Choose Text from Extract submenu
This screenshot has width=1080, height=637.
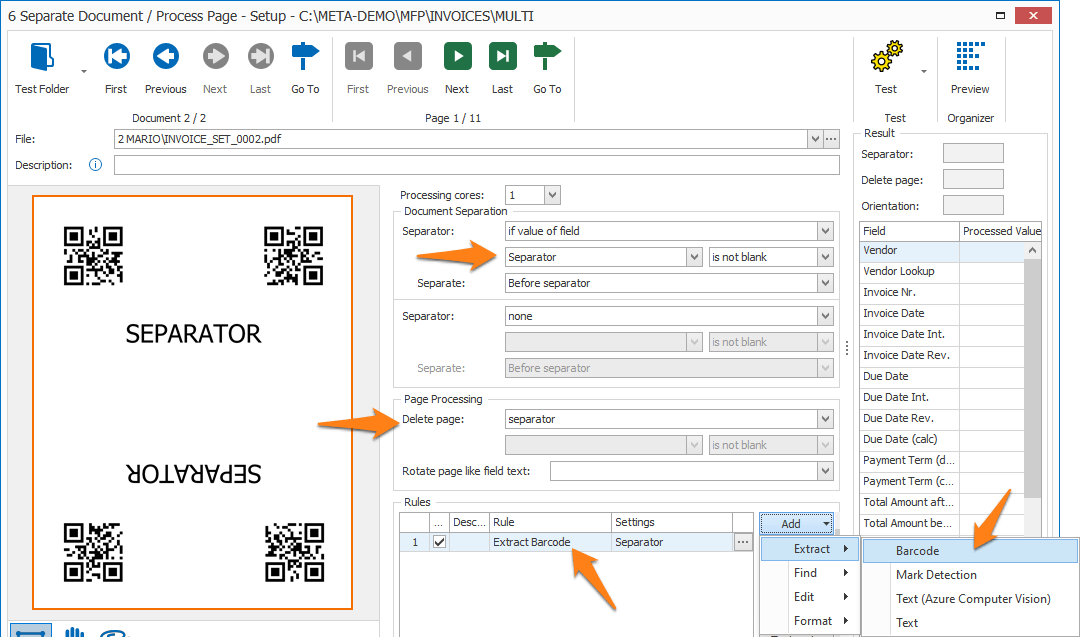tap(970, 623)
